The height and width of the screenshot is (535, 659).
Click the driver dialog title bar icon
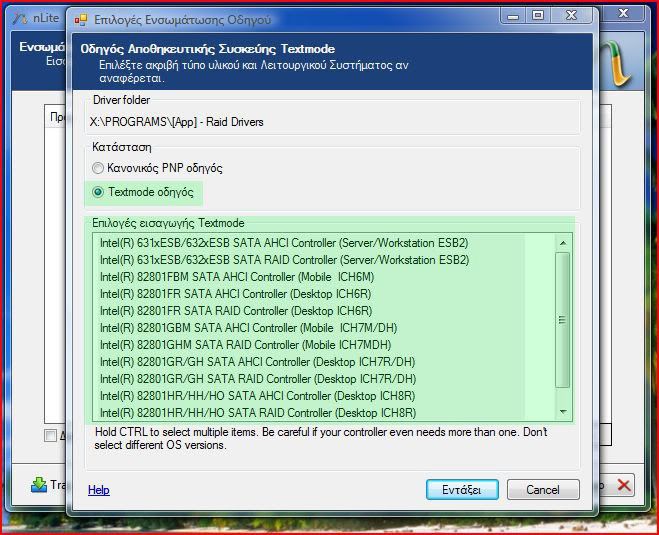[82, 17]
